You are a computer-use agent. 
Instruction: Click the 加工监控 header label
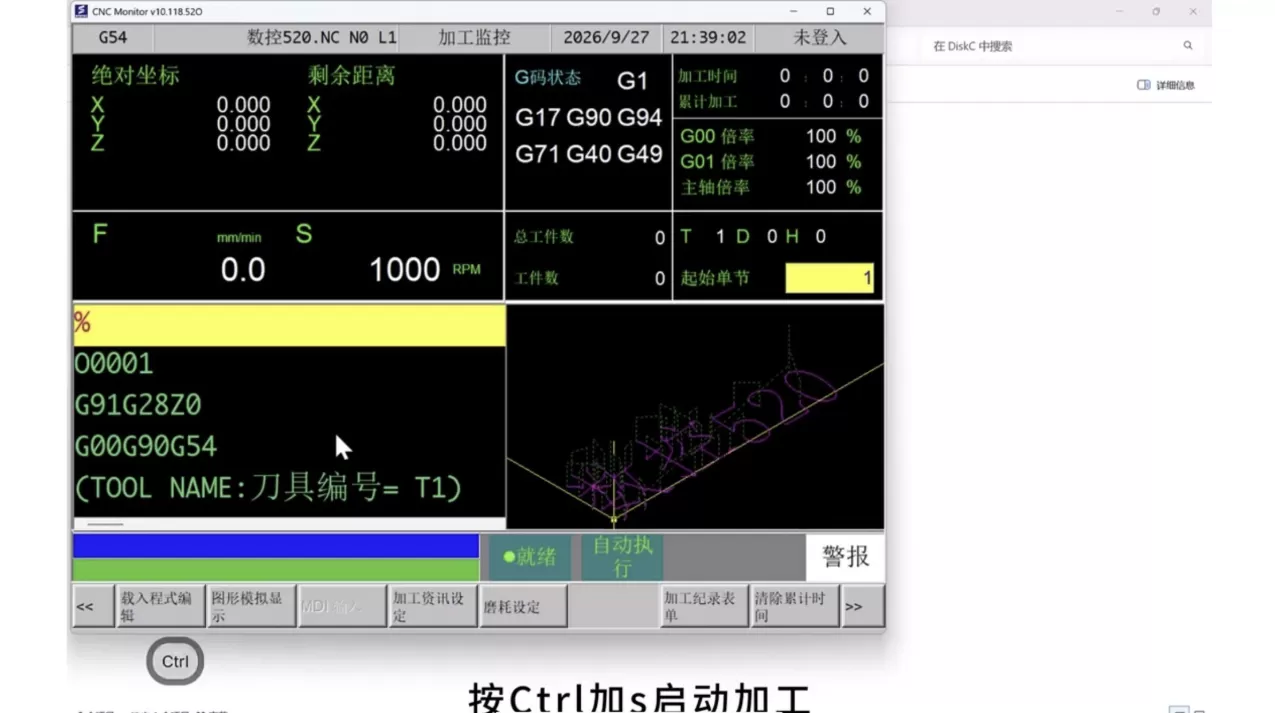coord(475,37)
